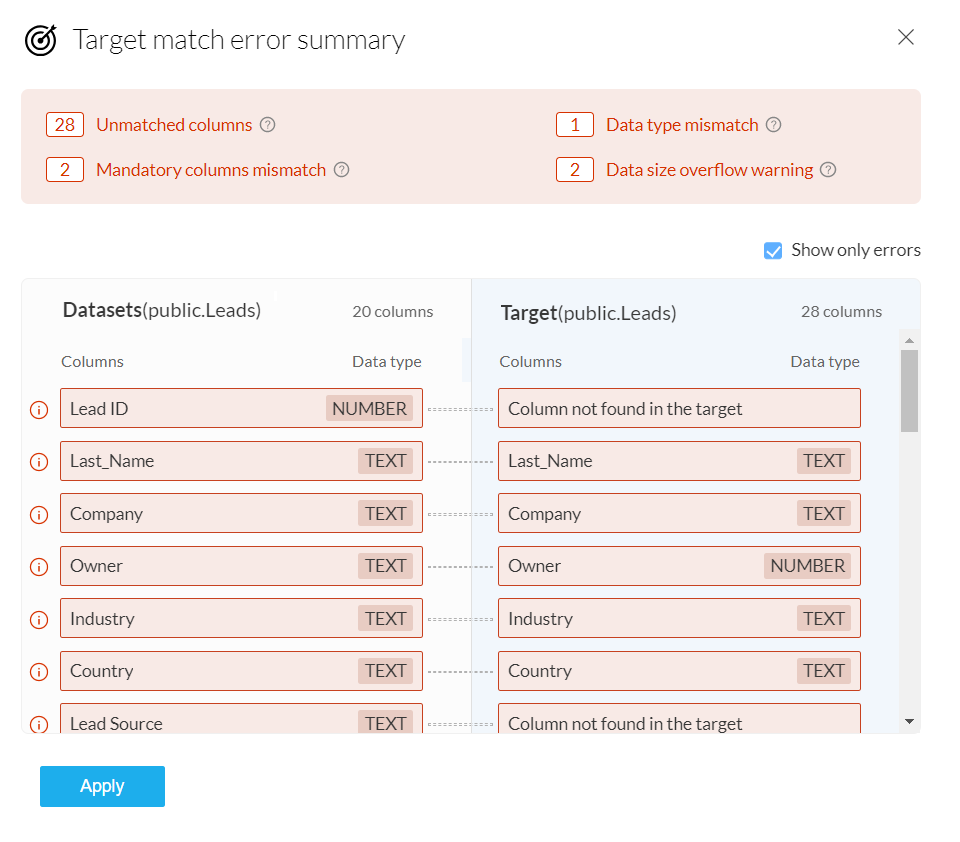Click the scroll down arrow in column list
This screenshot has height=842, width=960.
point(909,721)
